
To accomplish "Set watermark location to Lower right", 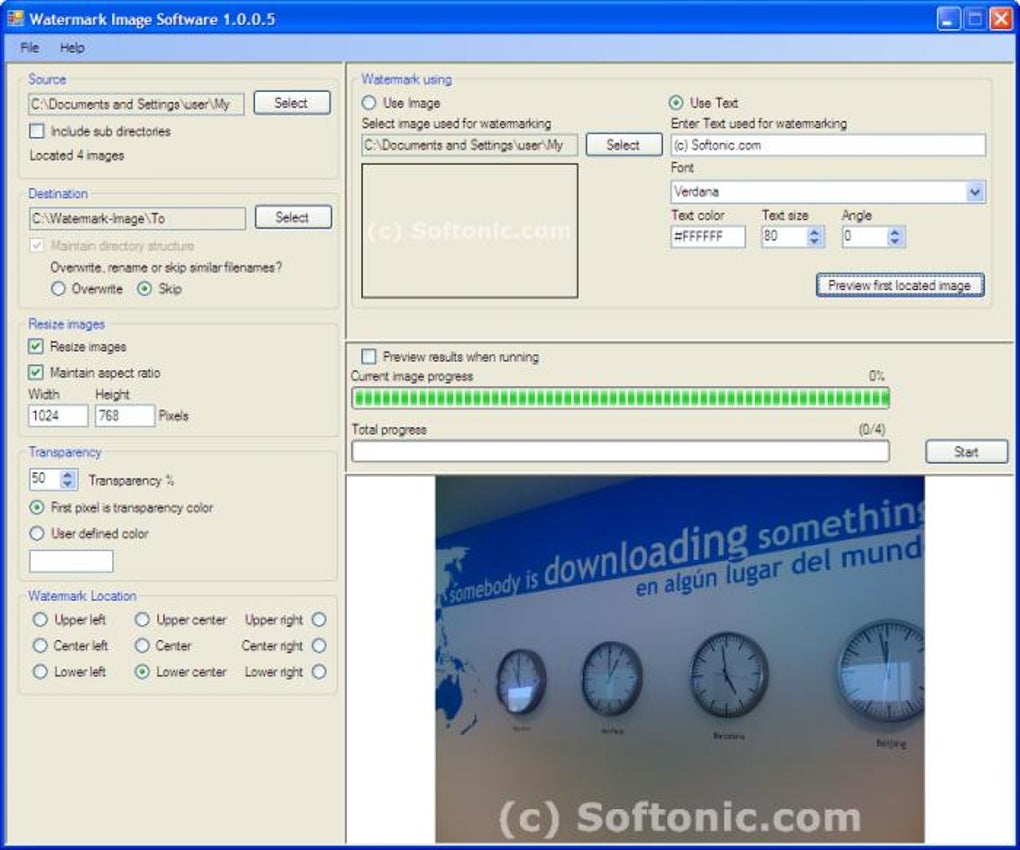I will coord(319,672).
